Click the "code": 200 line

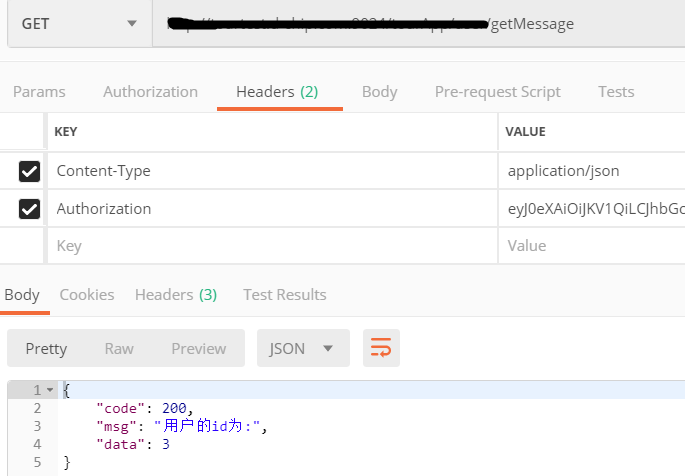click(x=144, y=408)
